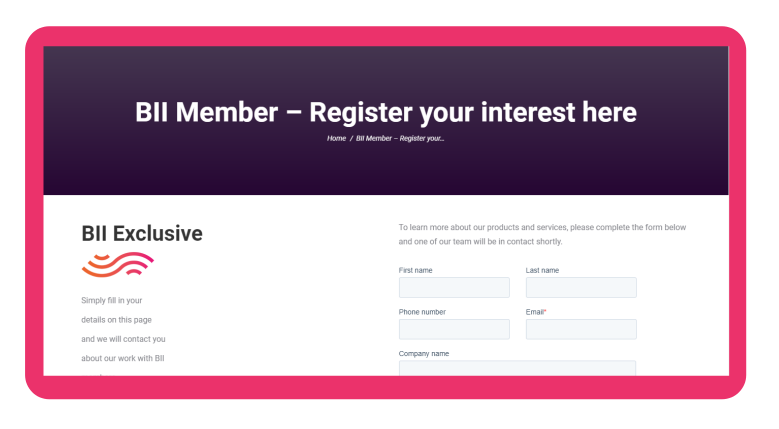The width and height of the screenshot is (779, 429).
Task: Click into the Company name field
Action: coord(517,368)
